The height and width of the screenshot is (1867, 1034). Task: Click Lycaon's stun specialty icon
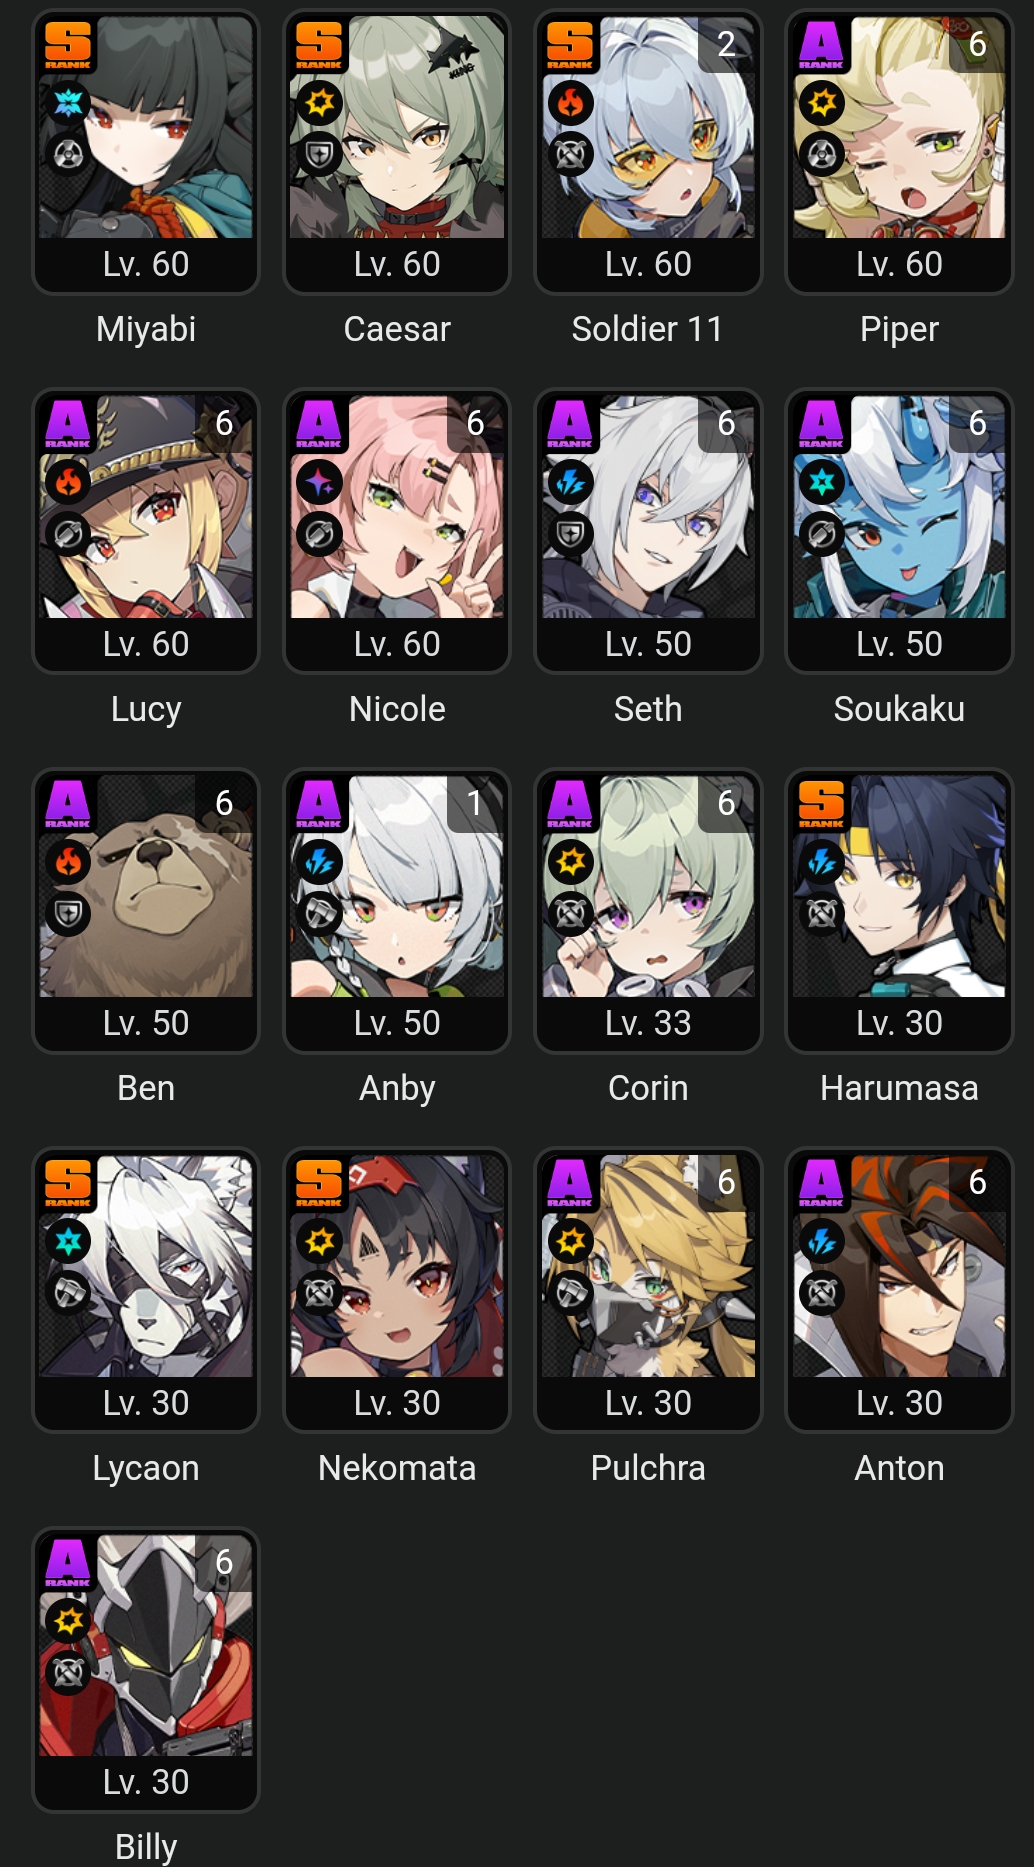(x=69, y=1293)
